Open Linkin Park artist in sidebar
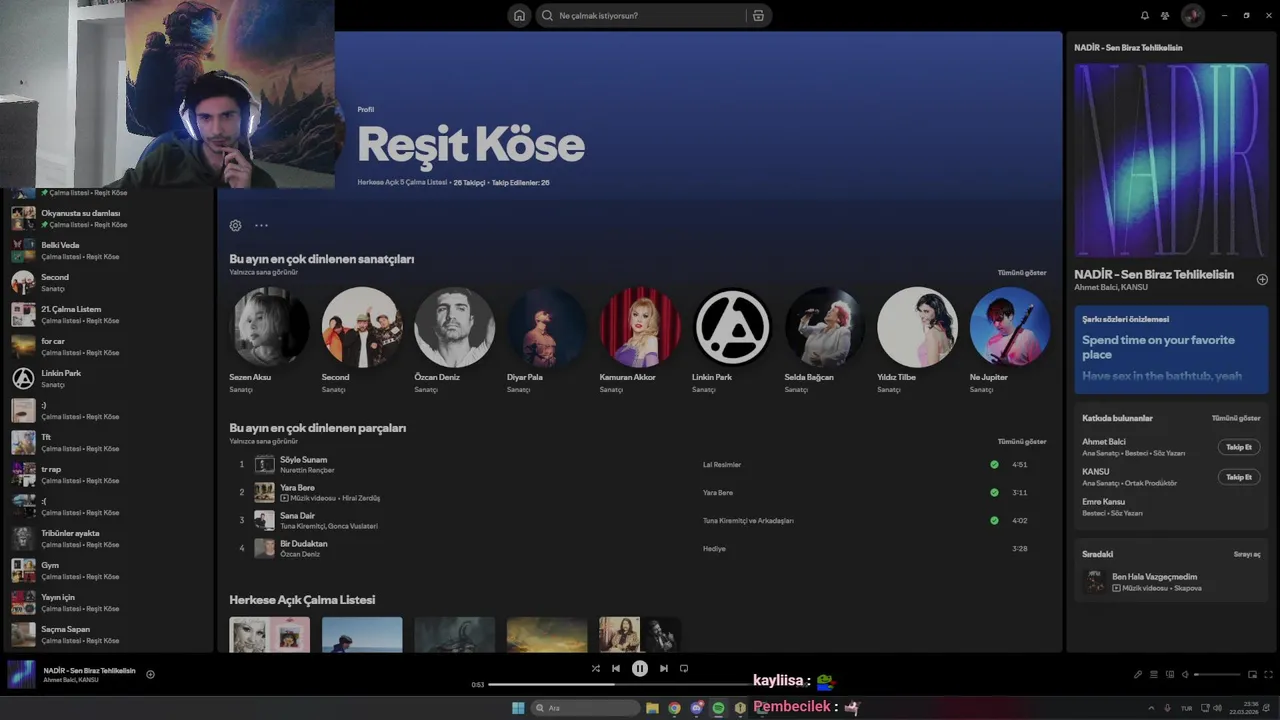1280x720 pixels. tap(107, 378)
